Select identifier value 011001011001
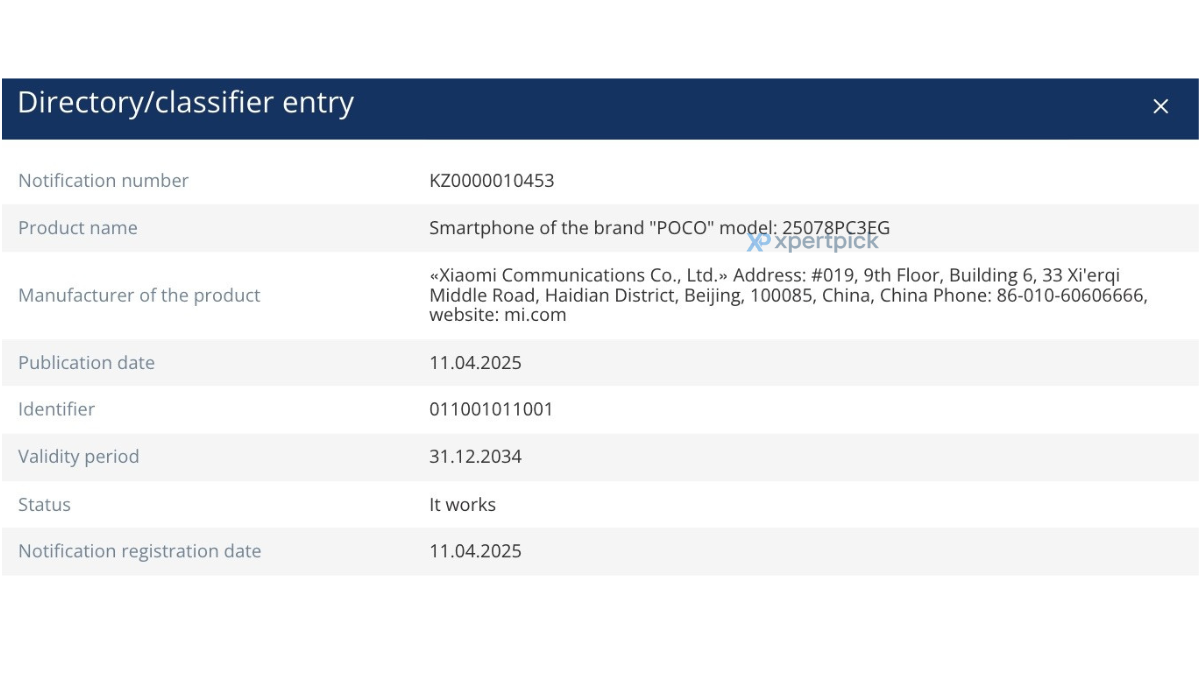The height and width of the screenshot is (680, 1200). tap(491, 409)
